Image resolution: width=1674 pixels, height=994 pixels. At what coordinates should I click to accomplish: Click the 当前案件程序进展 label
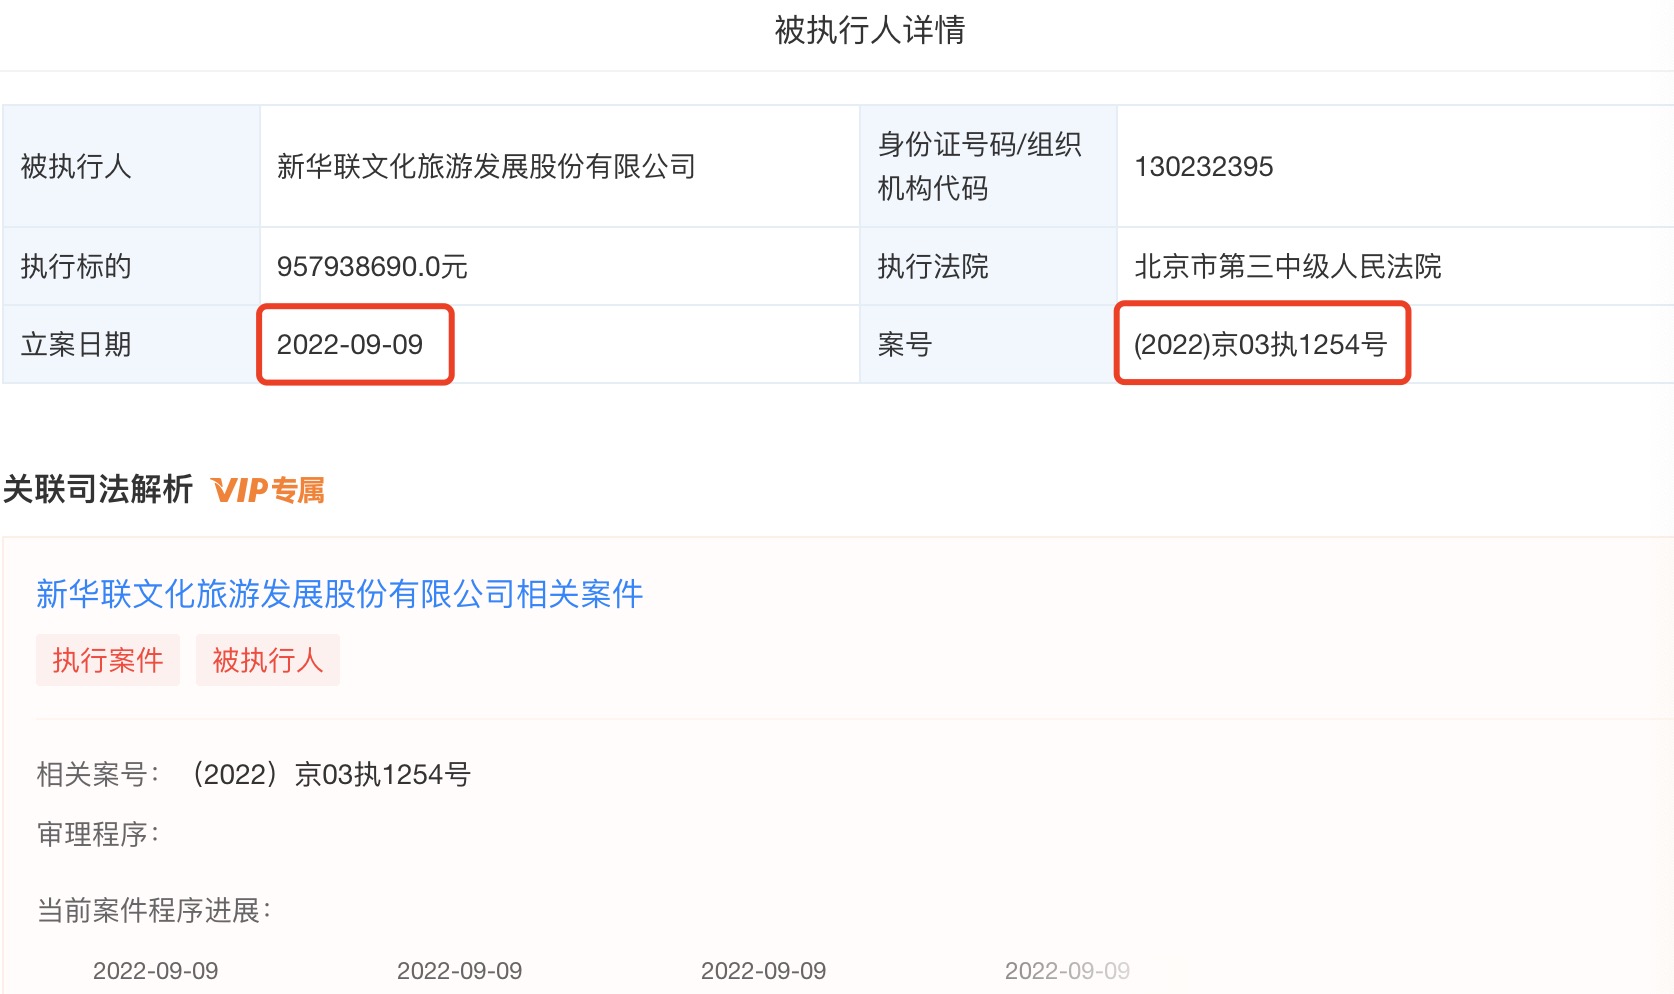(x=153, y=910)
